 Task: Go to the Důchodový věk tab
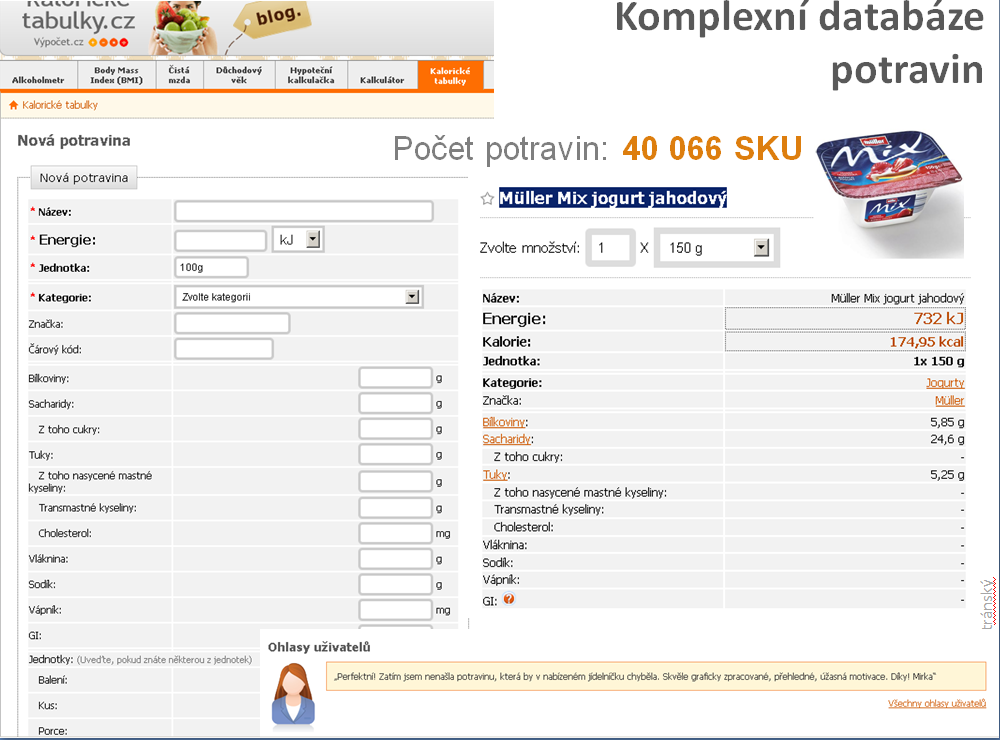(239, 75)
